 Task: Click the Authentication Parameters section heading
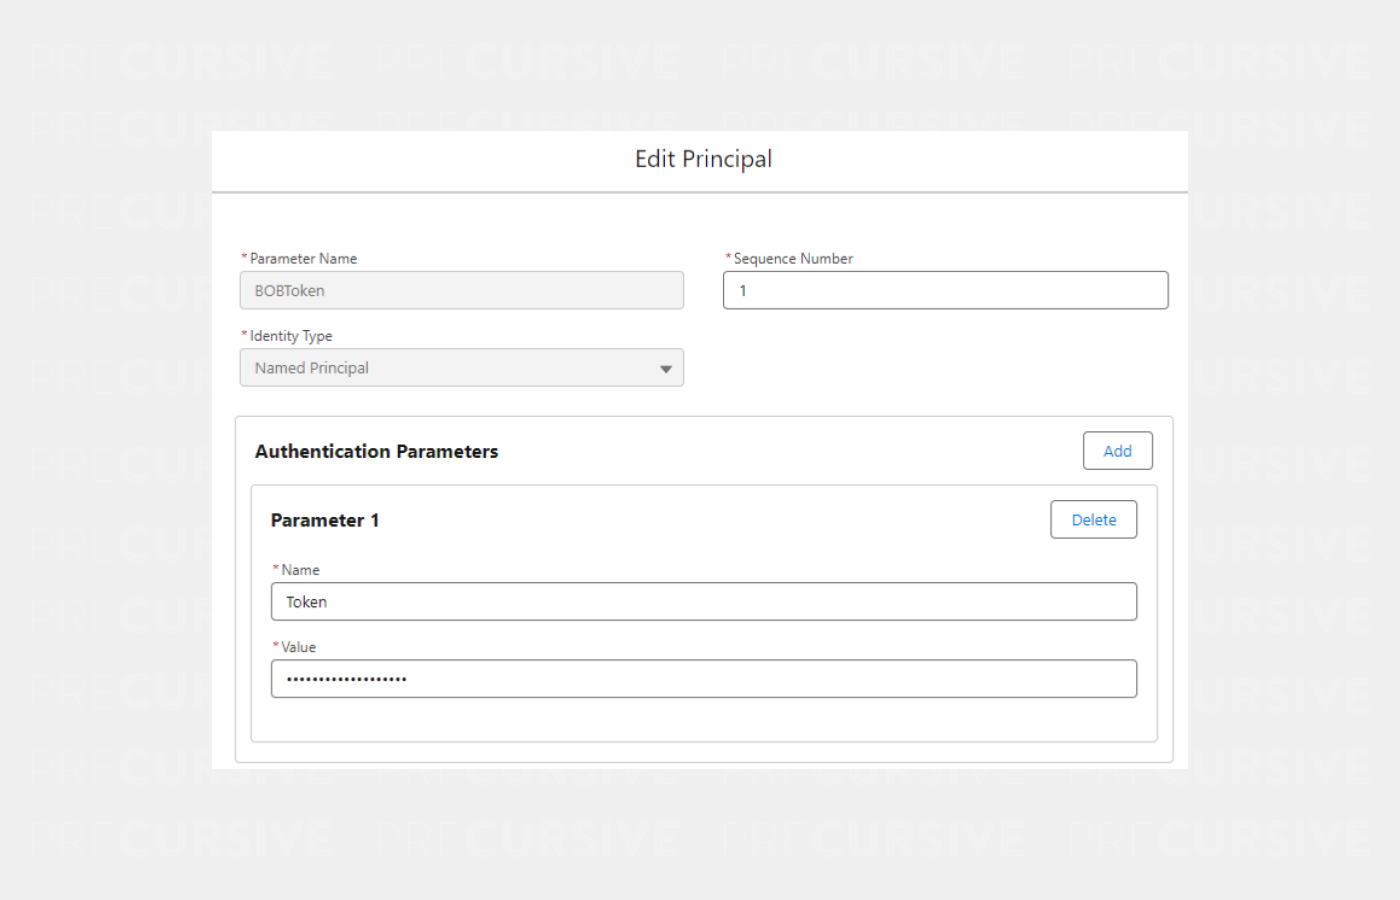click(x=376, y=451)
